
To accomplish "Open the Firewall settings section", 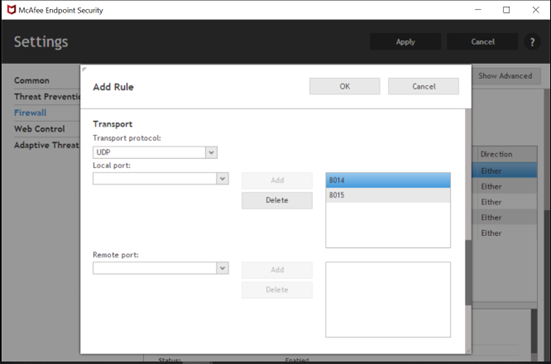I will tap(30, 113).
